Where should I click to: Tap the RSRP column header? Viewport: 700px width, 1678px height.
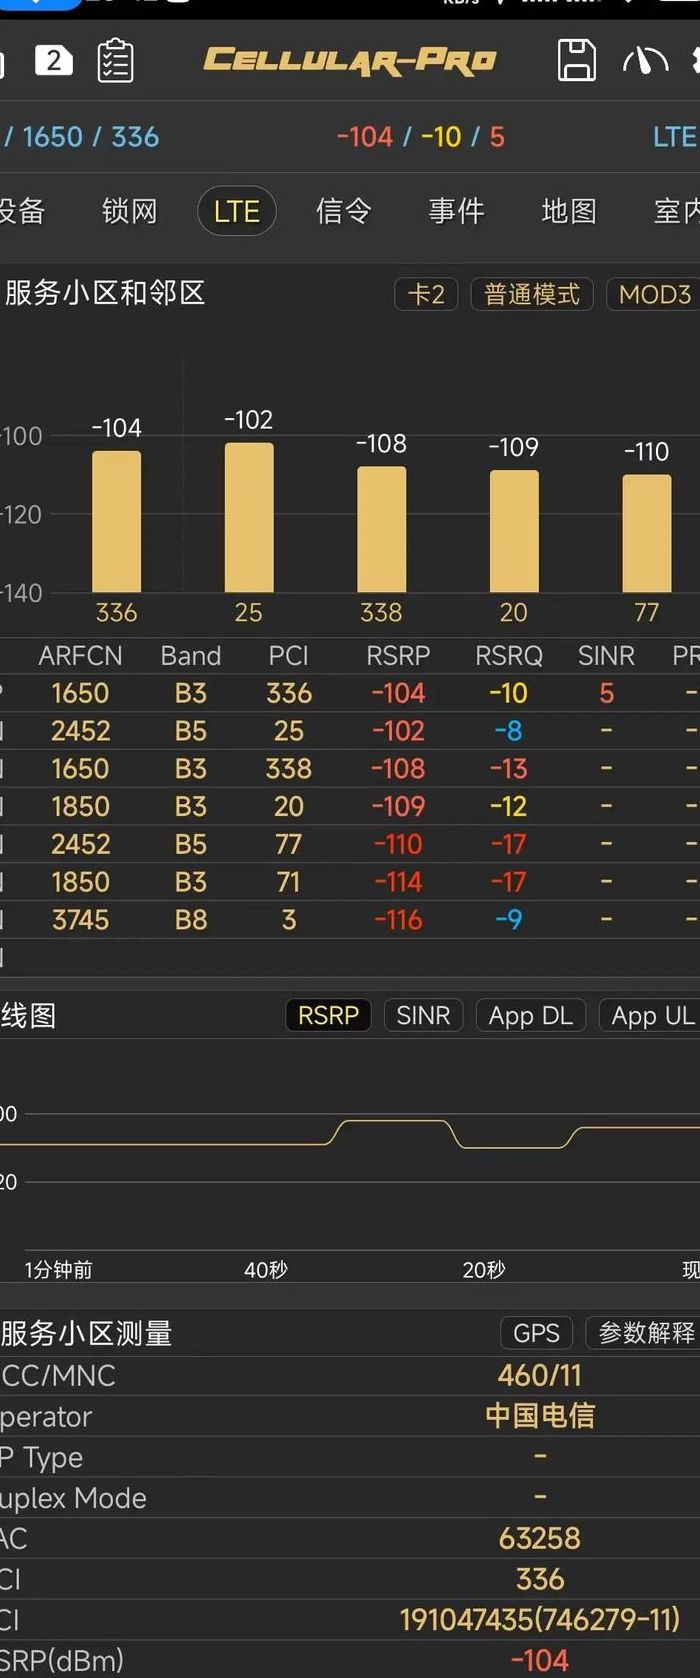tap(398, 656)
